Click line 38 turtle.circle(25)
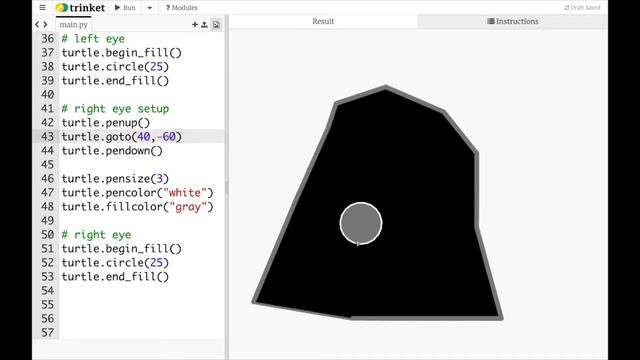The image size is (640, 360). coord(115,67)
